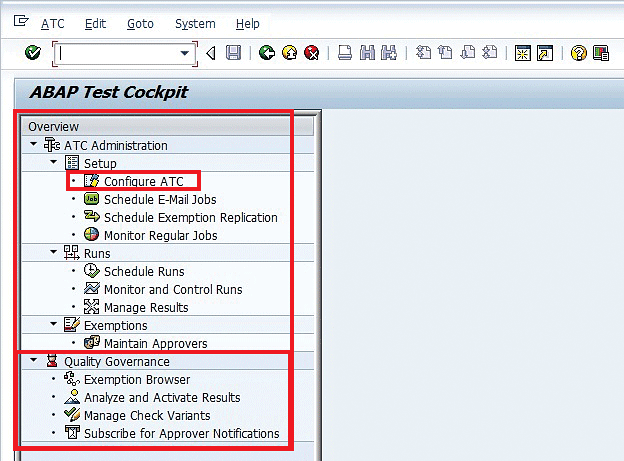
Task: Click the Overview column header
Action: click(167, 127)
